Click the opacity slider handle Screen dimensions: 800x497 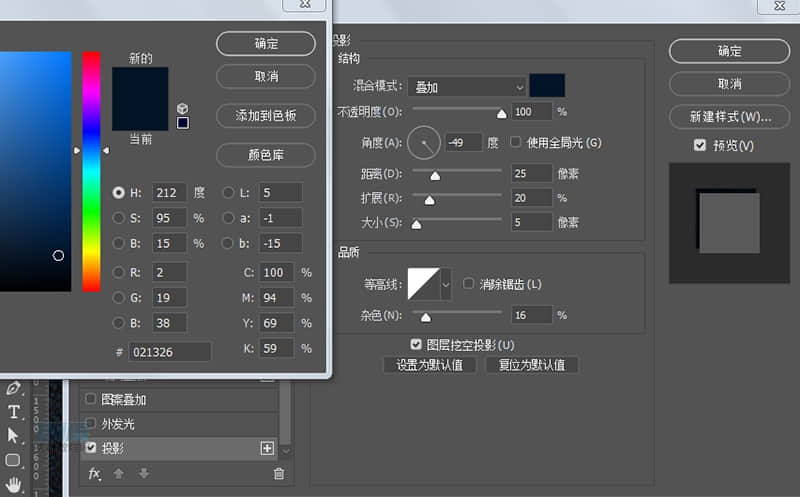[502, 114]
